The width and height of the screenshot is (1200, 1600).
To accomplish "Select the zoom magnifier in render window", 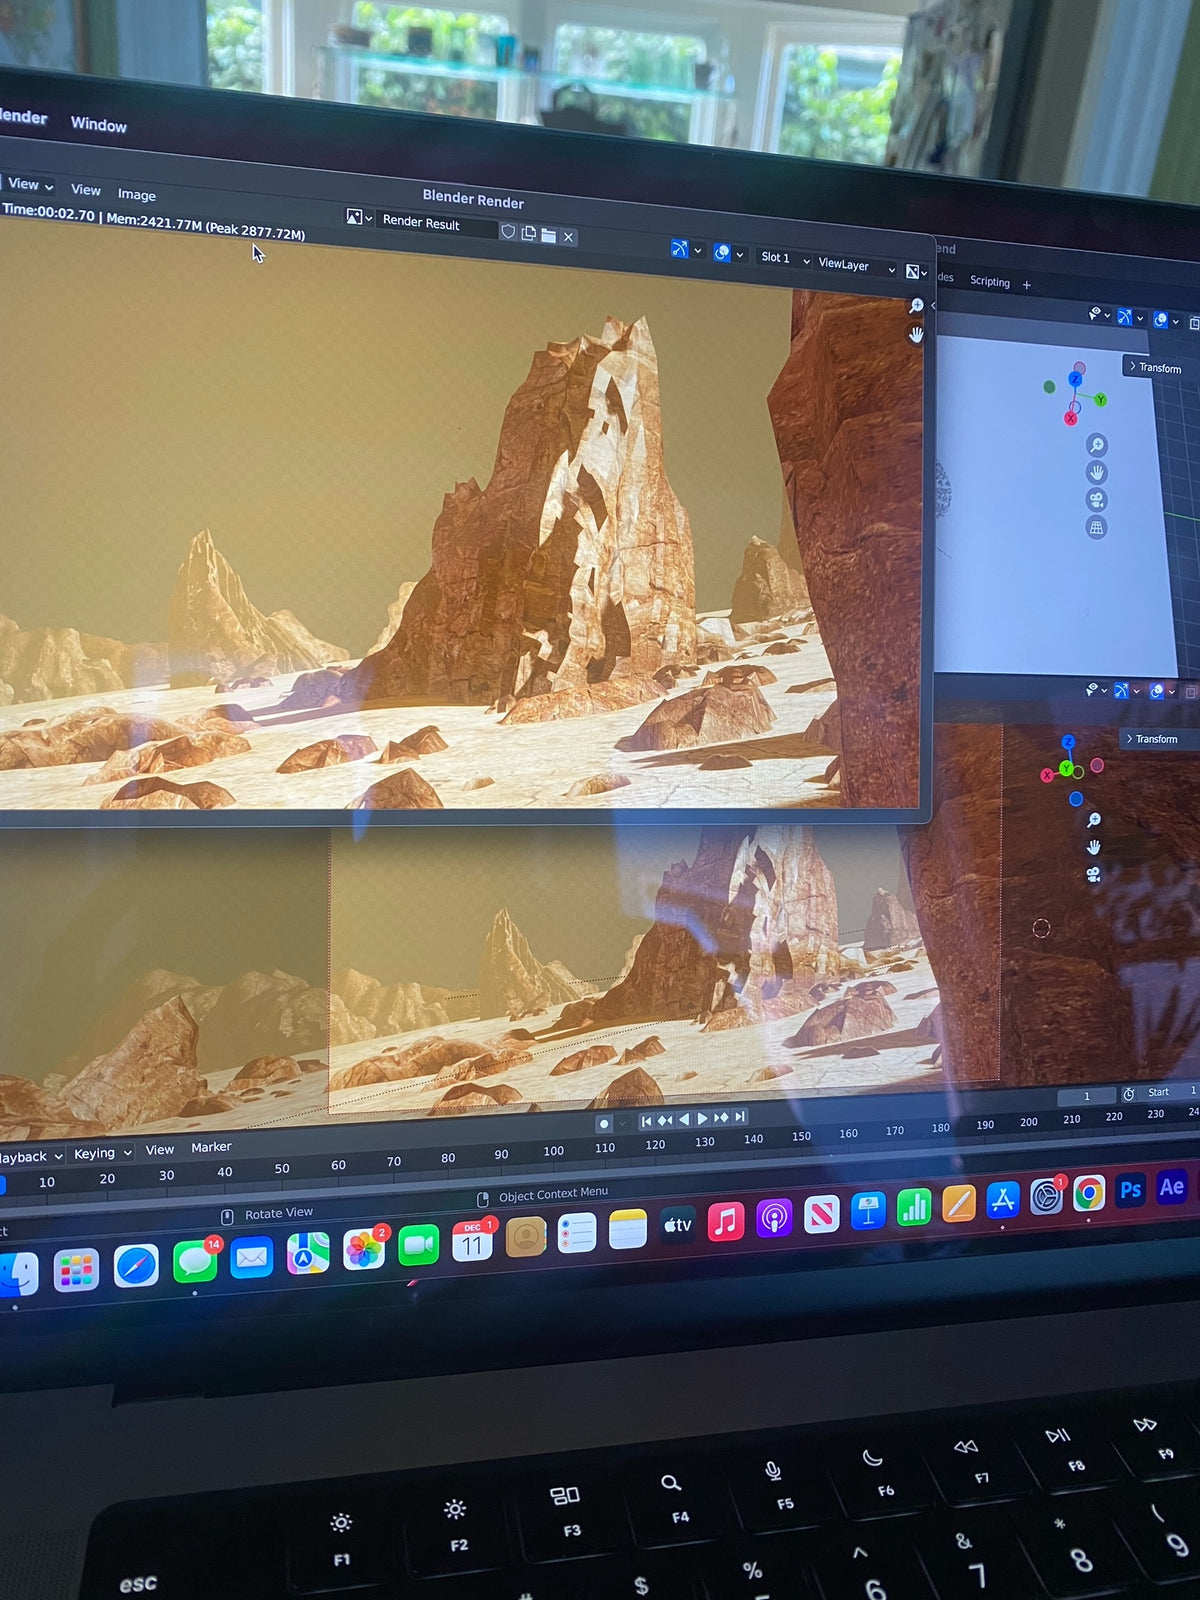I will 915,305.
